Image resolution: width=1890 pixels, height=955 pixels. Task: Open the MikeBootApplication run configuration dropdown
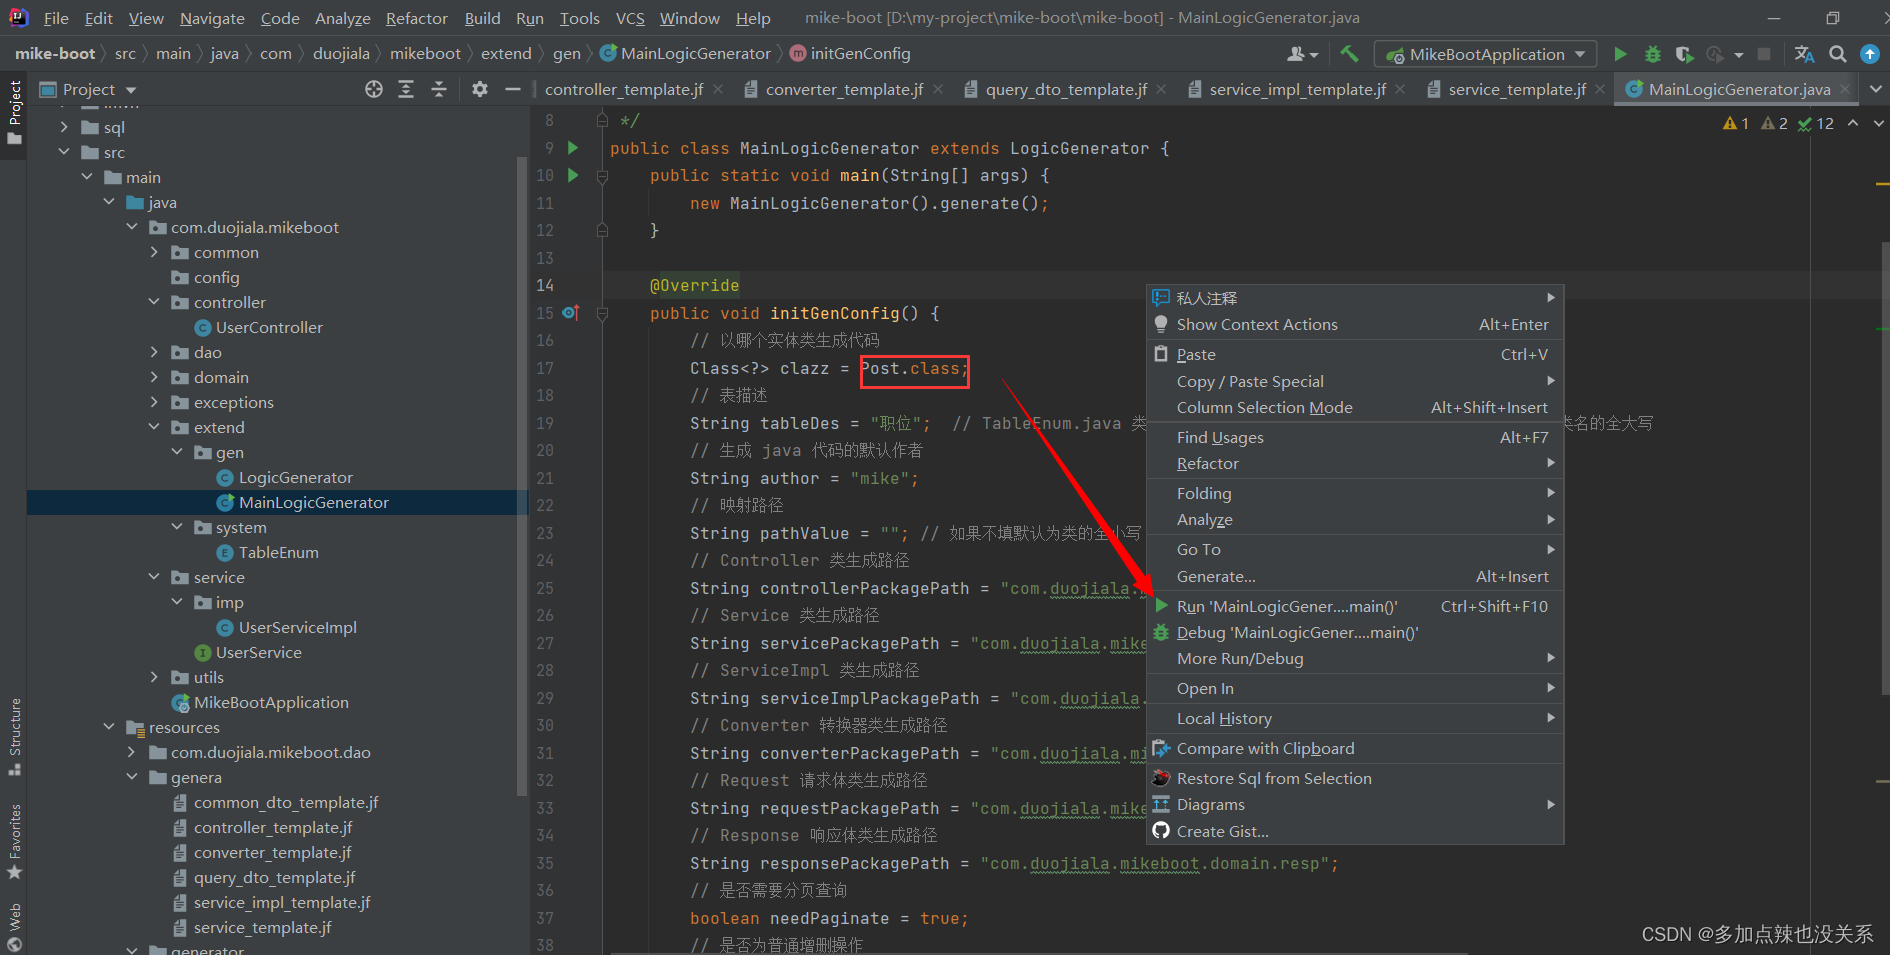[1486, 54]
